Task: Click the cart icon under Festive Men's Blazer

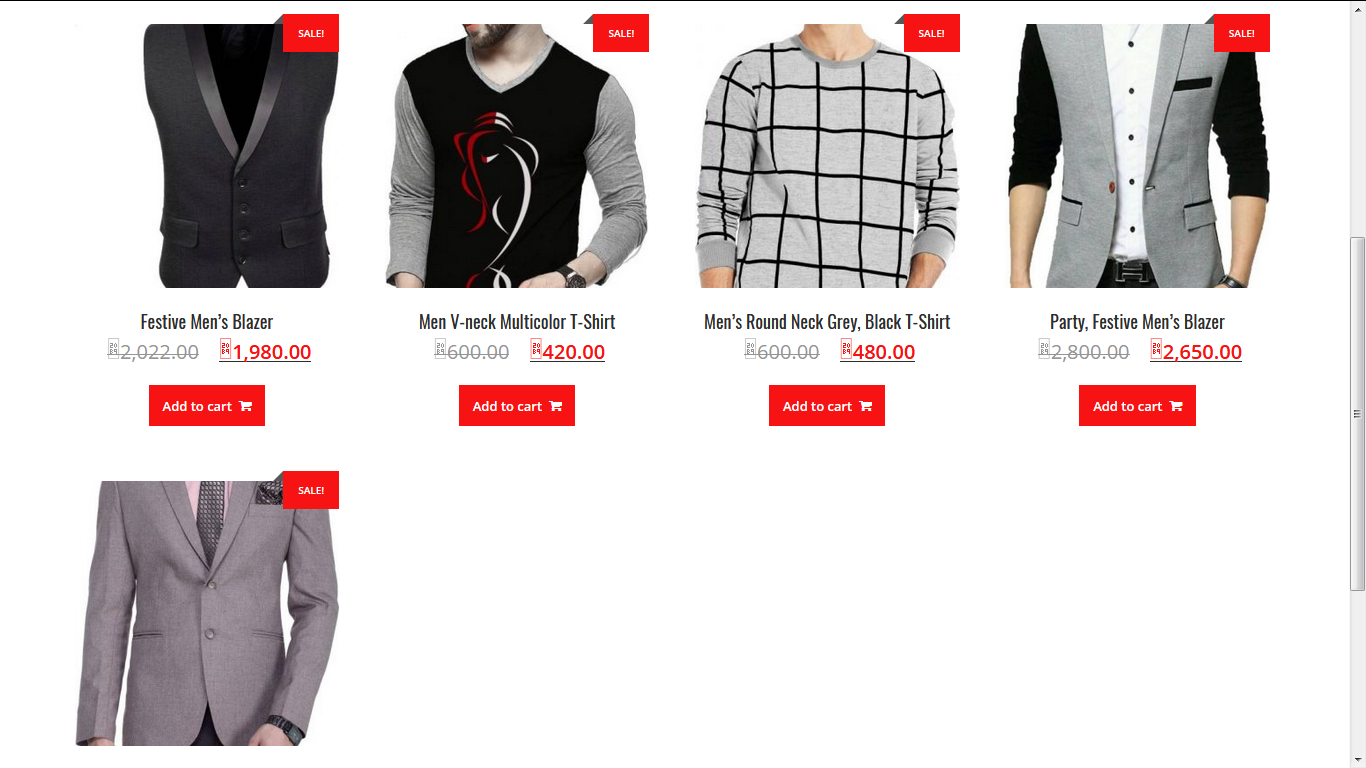Action: (245, 406)
